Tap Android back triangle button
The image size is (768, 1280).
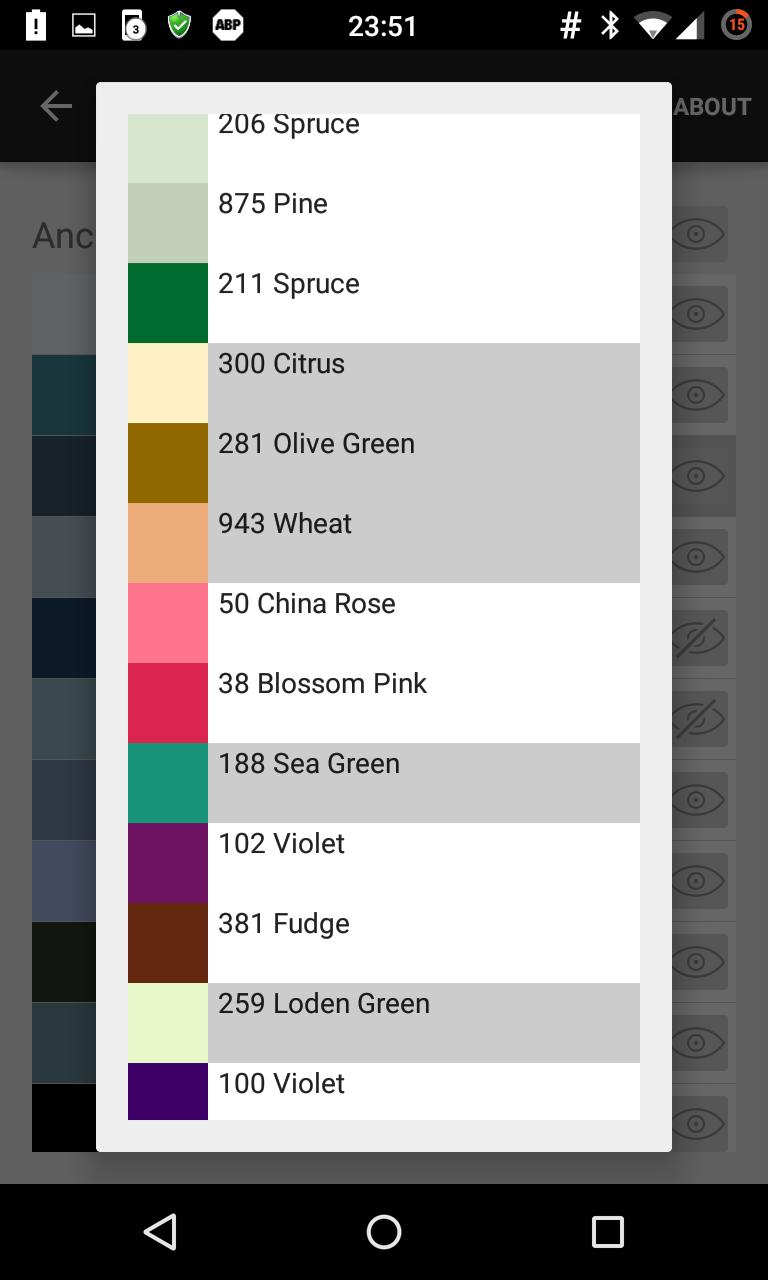[x=160, y=1232]
